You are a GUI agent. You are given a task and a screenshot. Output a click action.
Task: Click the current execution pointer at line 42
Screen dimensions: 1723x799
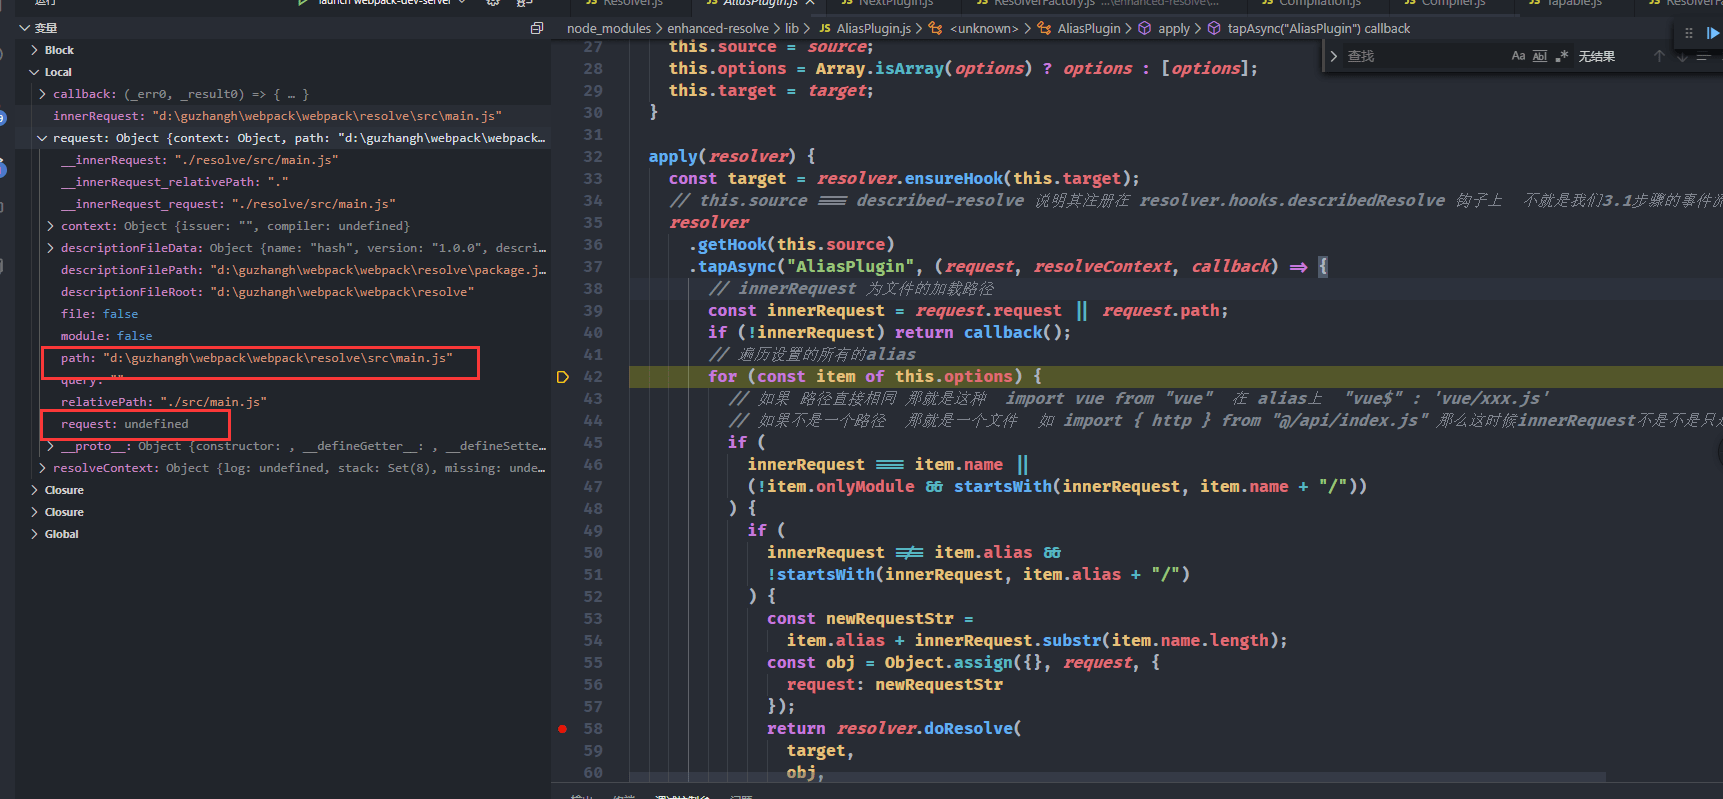coord(562,377)
